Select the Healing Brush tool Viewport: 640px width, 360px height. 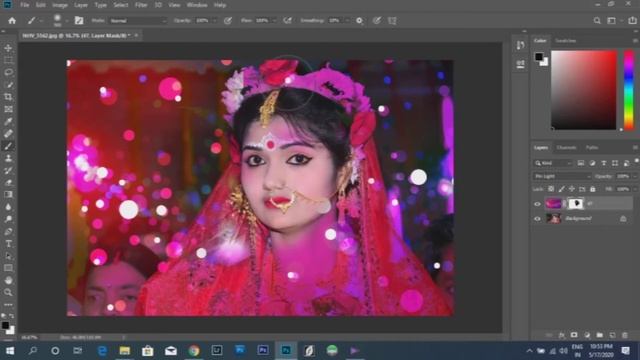8,134
